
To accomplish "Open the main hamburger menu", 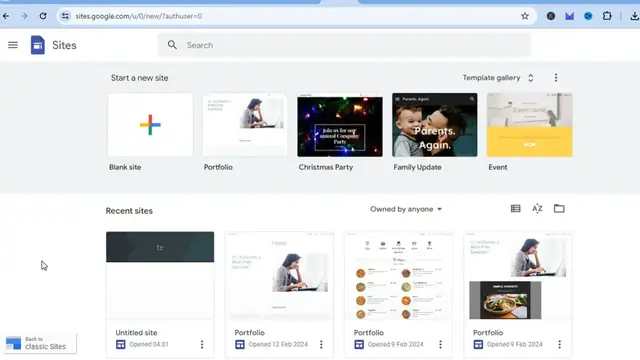I will (x=13, y=45).
